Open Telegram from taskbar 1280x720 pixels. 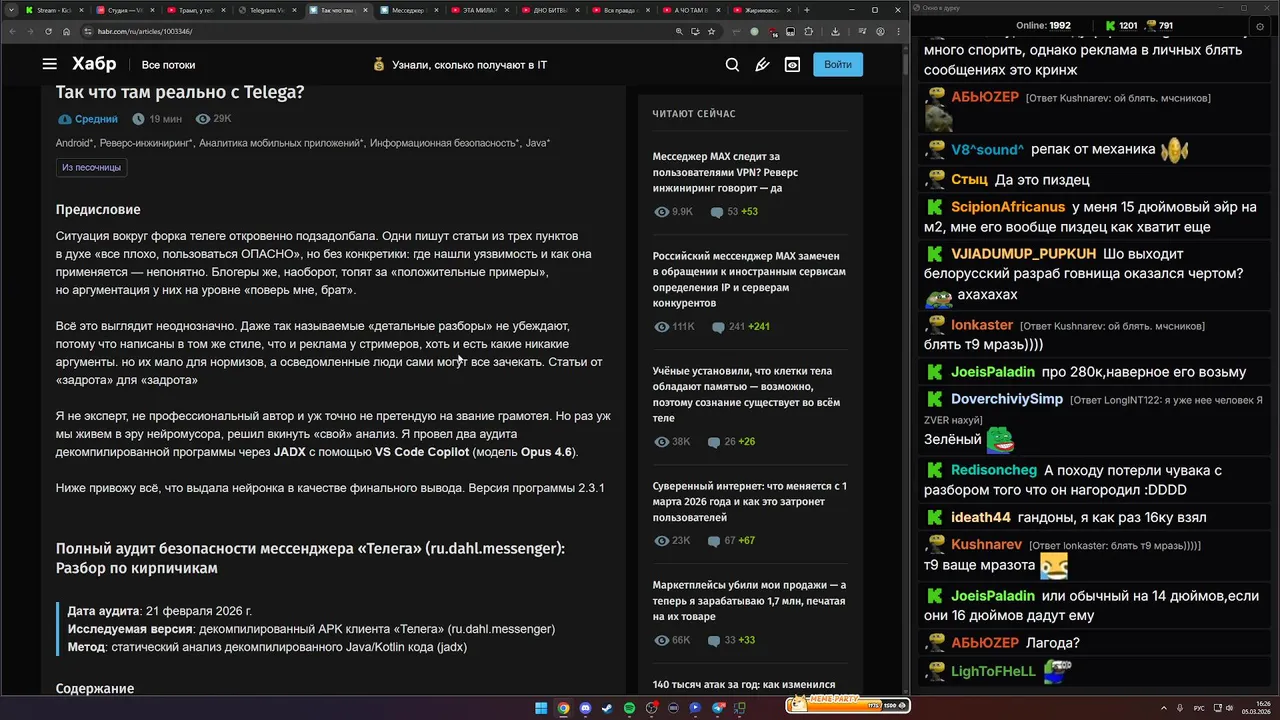(x=718, y=708)
